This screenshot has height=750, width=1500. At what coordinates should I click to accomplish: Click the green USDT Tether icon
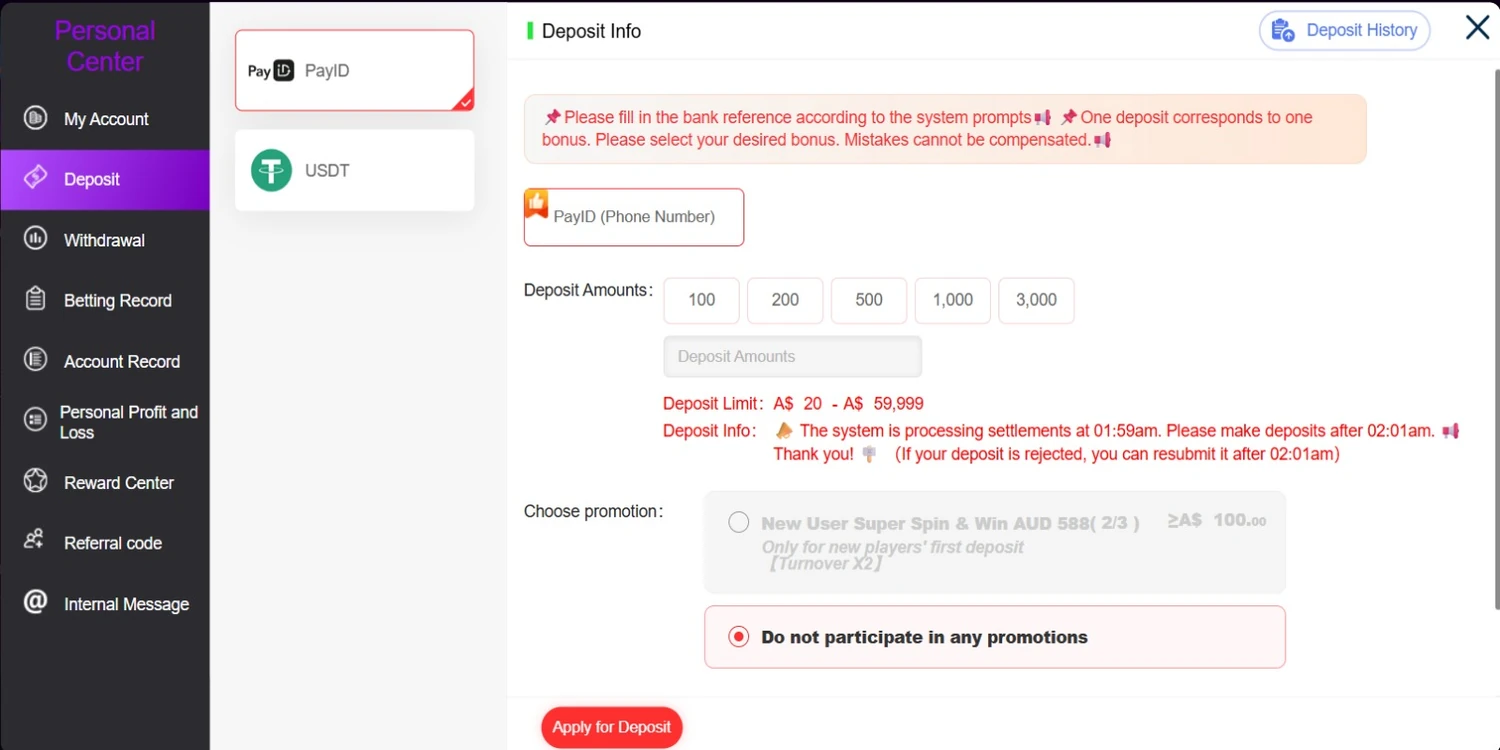coord(271,170)
